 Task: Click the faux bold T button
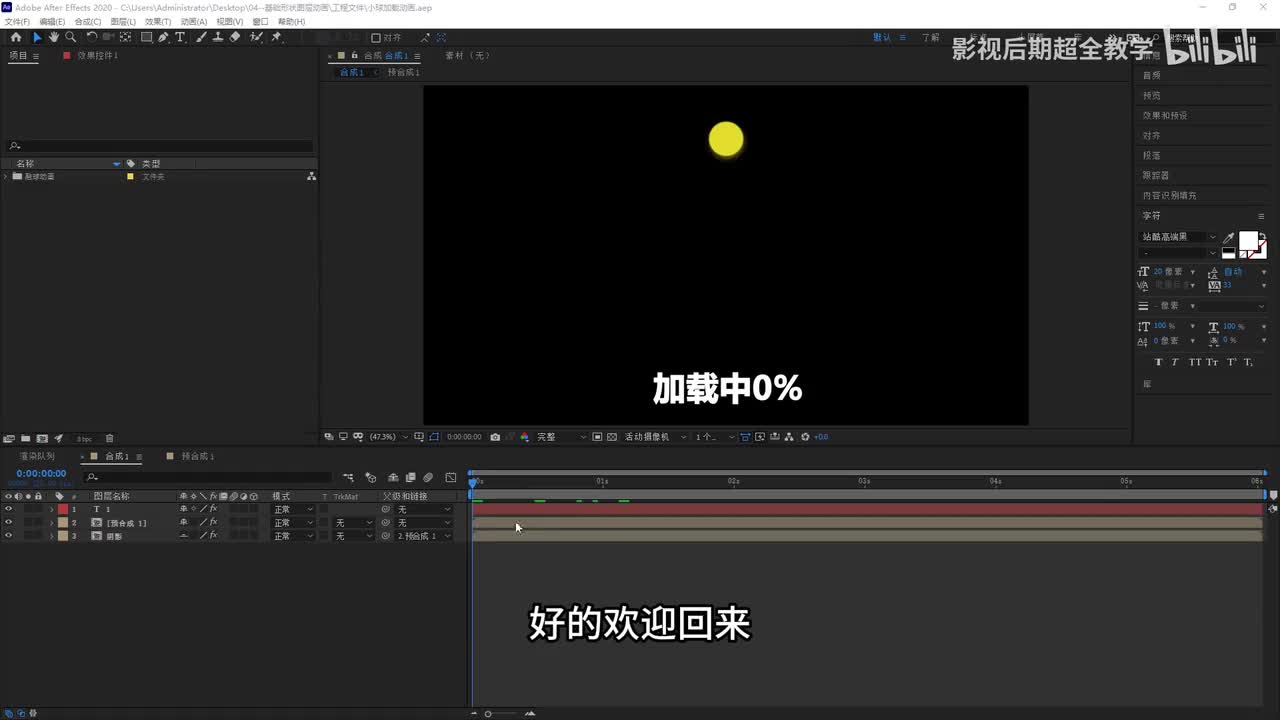click(x=1159, y=362)
